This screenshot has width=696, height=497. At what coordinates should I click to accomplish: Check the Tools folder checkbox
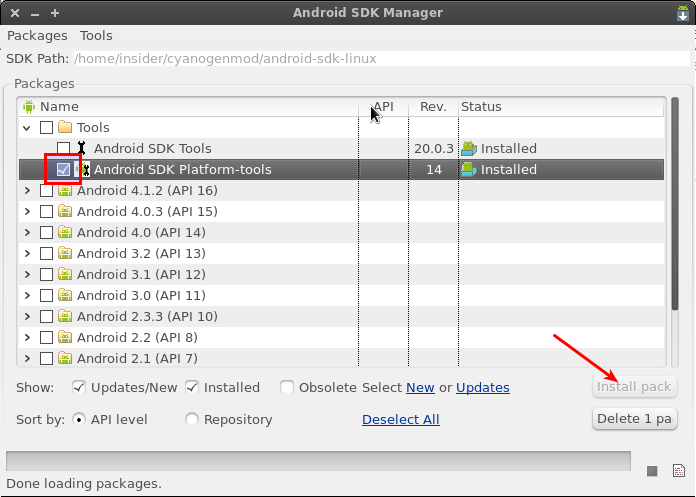(46, 127)
